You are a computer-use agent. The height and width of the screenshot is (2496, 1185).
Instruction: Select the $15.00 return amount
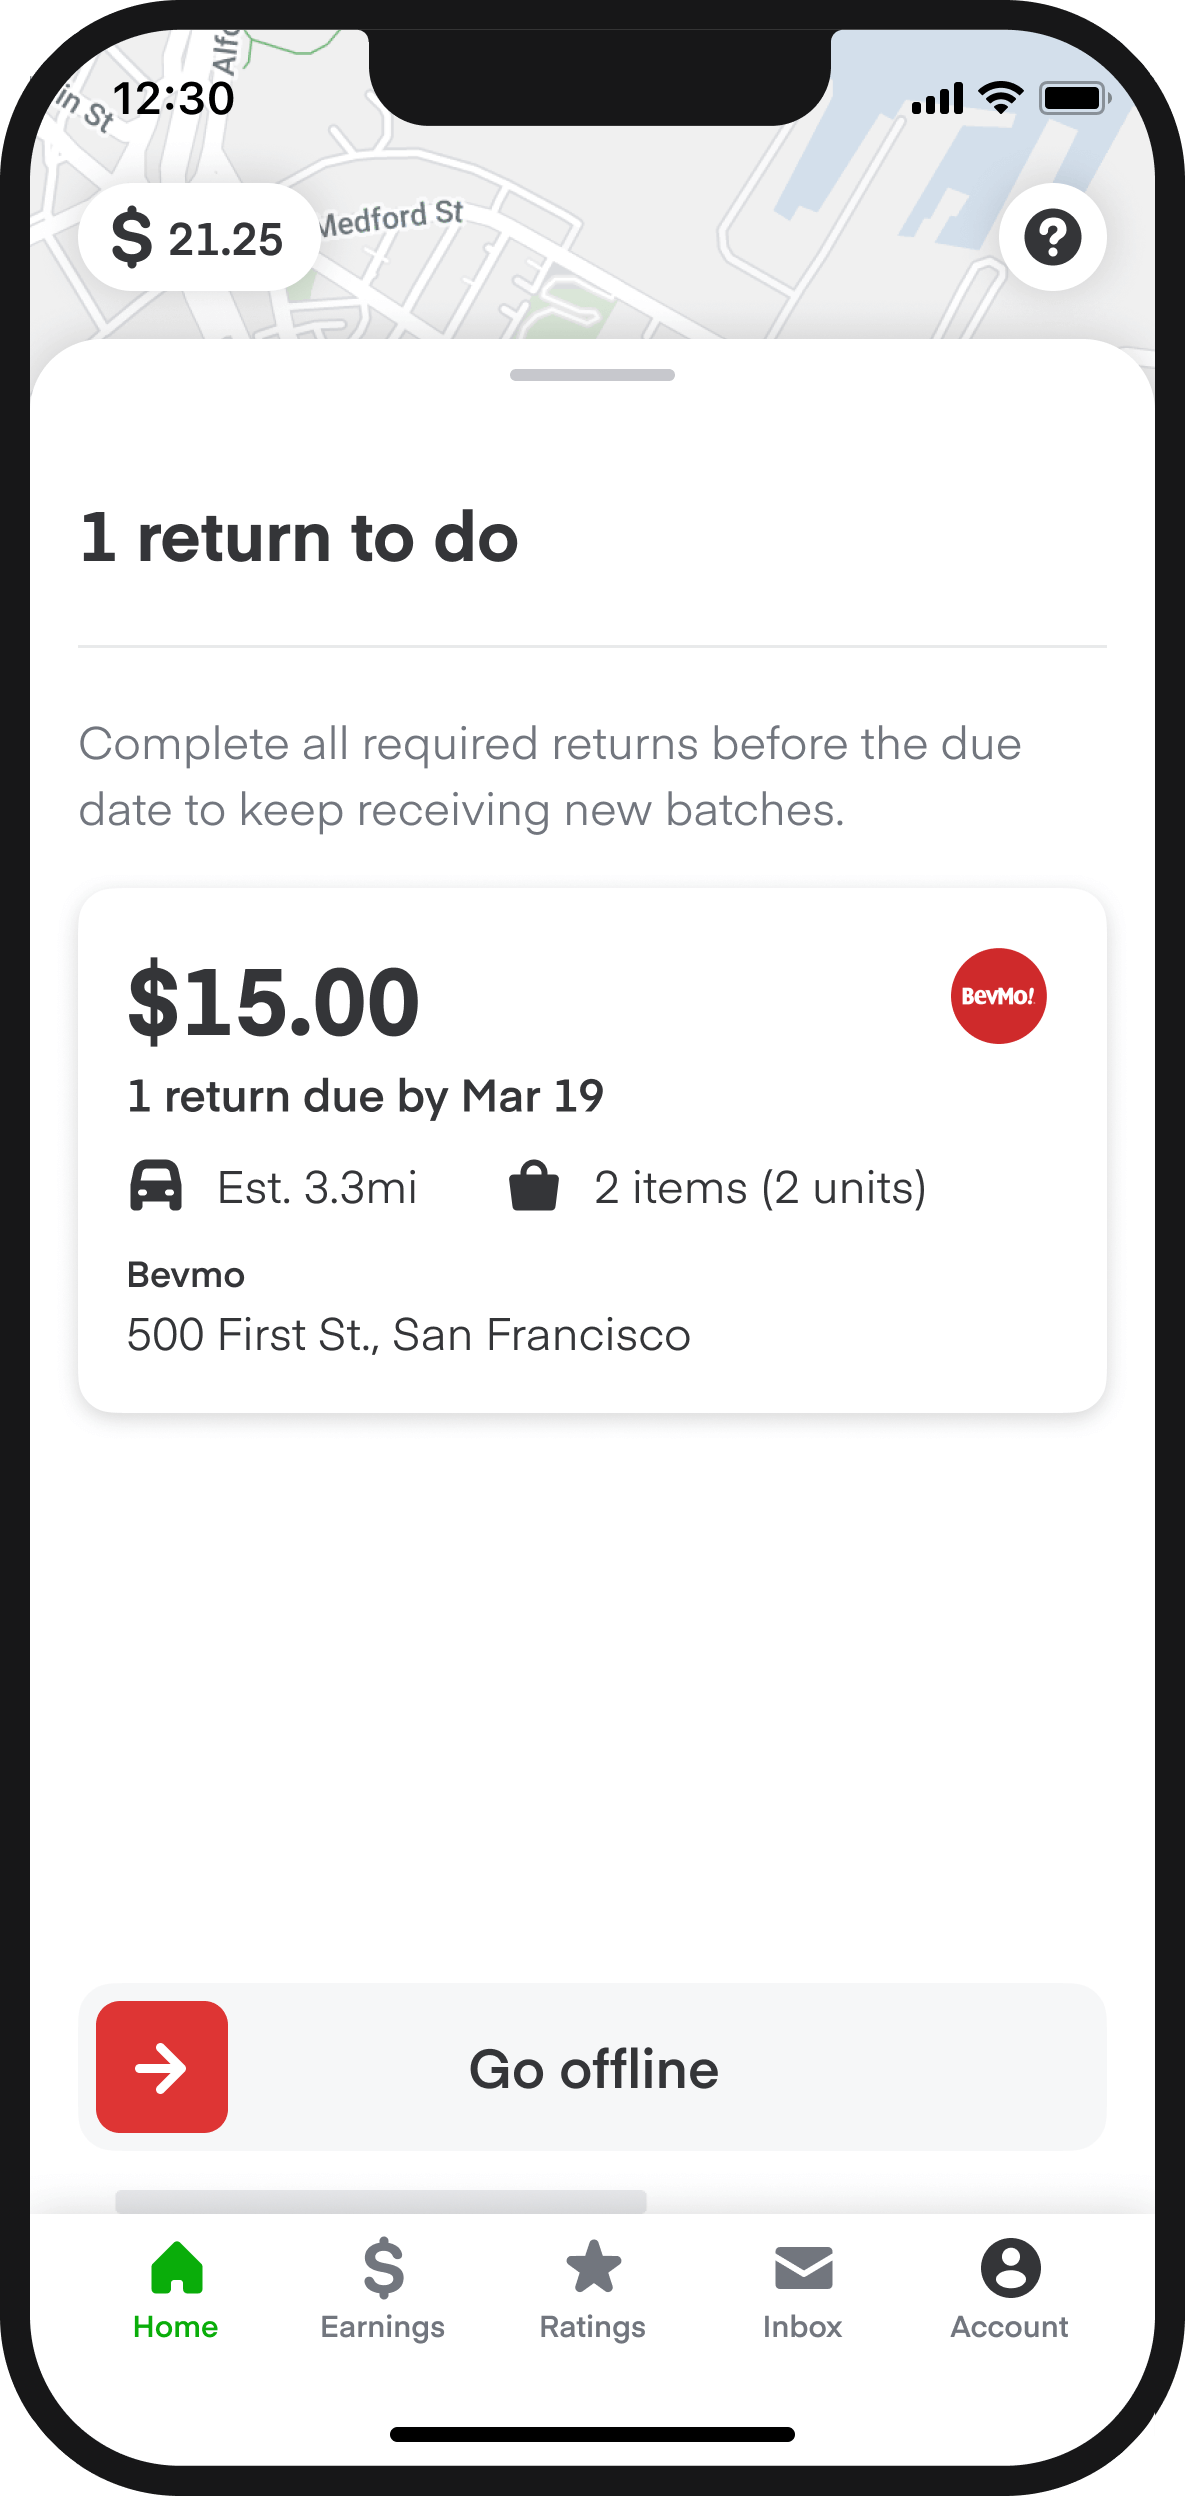tap(274, 1002)
